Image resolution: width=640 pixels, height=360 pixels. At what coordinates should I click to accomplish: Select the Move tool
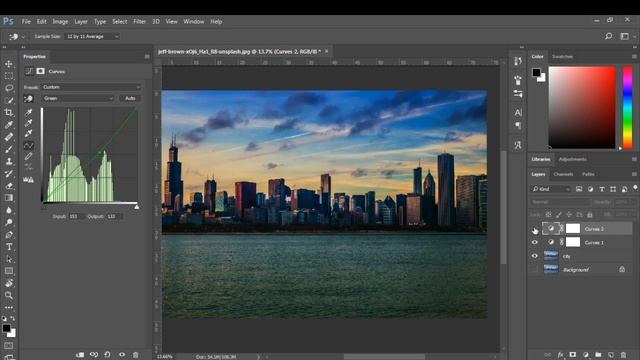(9, 64)
